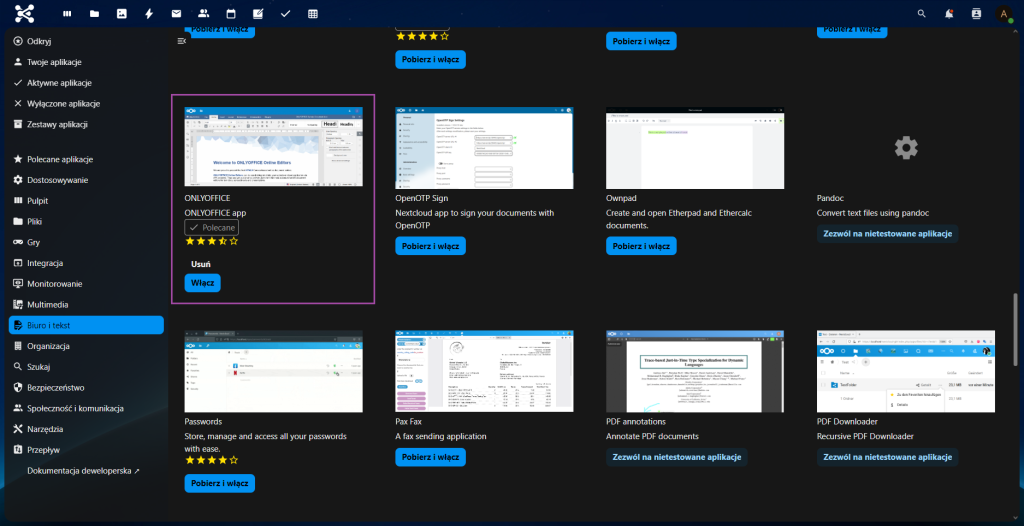This screenshot has width=1024, height=526.
Task: Open Multimedia category
Action: [x=86, y=304]
